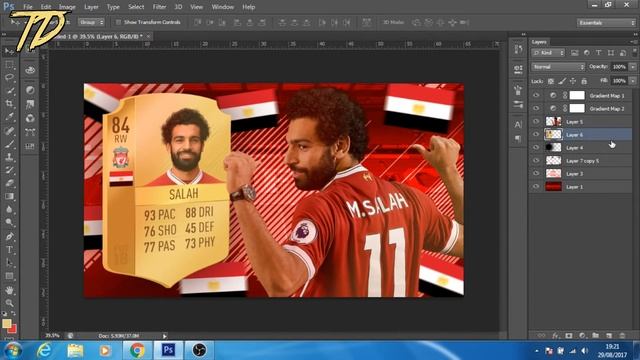The image size is (640, 360).
Task: Select the Brush tool
Action: click(9, 144)
